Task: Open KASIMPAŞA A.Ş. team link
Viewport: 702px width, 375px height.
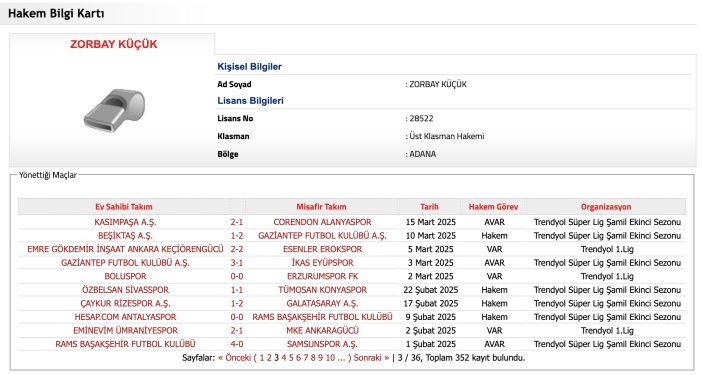Action: [125, 222]
